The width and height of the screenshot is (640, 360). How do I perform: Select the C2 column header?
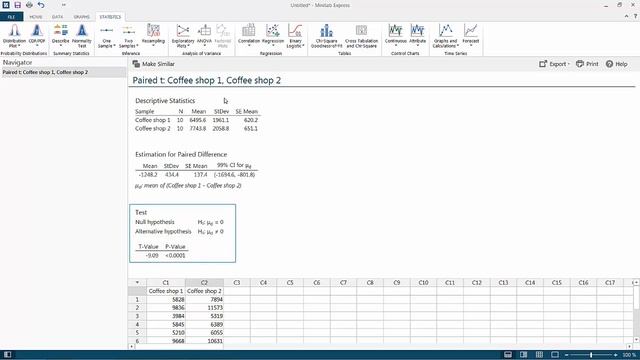click(x=204, y=282)
